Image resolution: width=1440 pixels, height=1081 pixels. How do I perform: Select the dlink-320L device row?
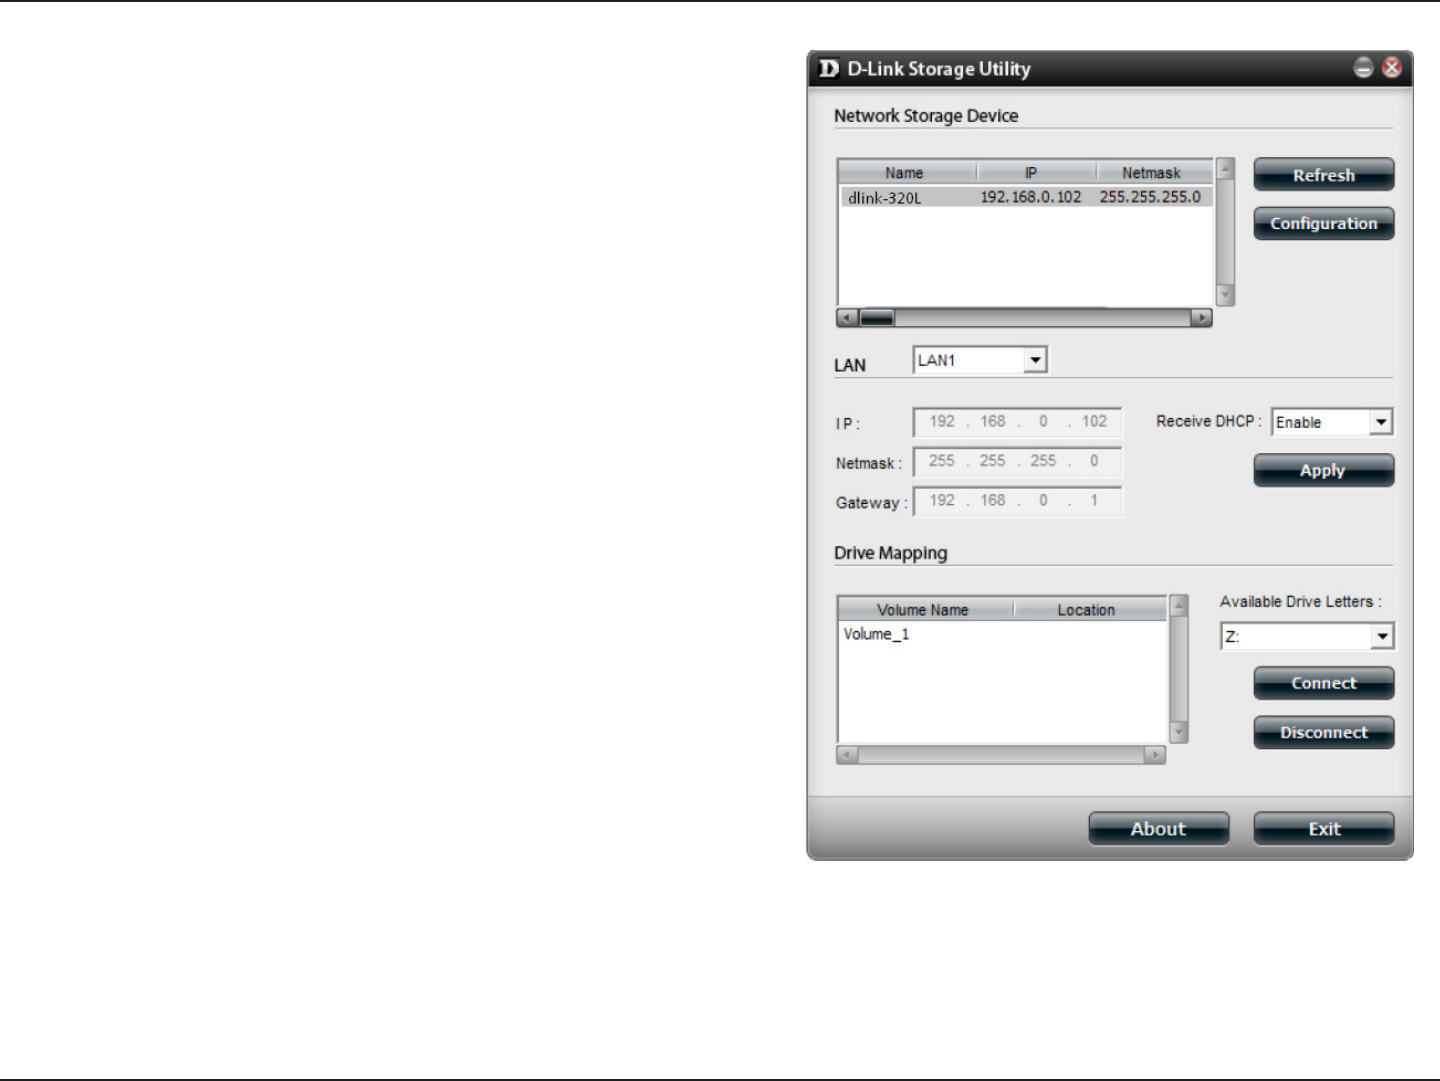coord(1026,197)
